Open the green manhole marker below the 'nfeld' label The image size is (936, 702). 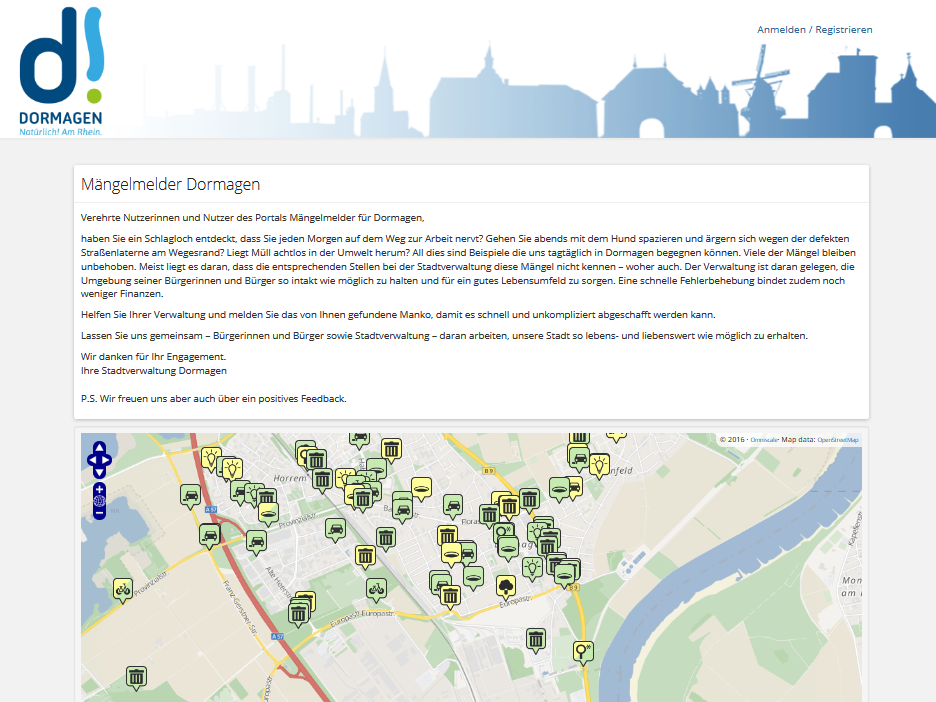[559, 488]
